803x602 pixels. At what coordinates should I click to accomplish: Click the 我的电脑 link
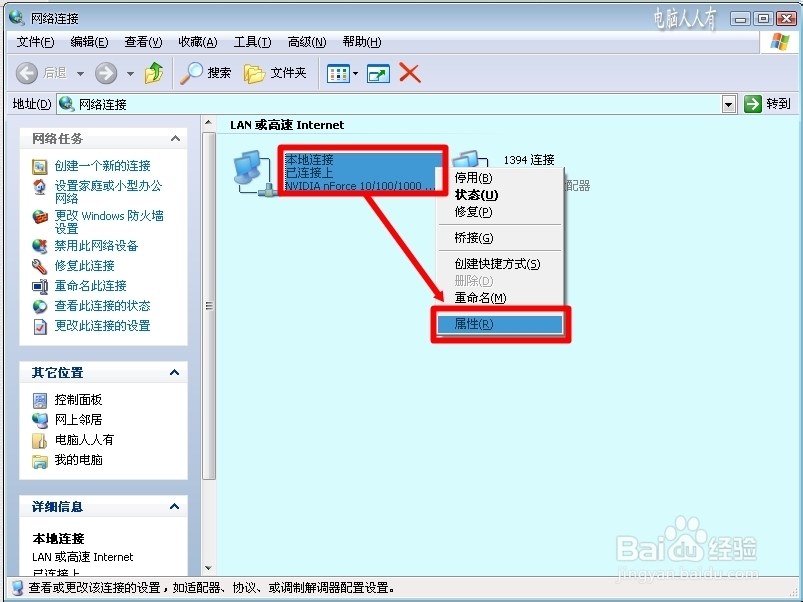pyautogui.click(x=78, y=460)
